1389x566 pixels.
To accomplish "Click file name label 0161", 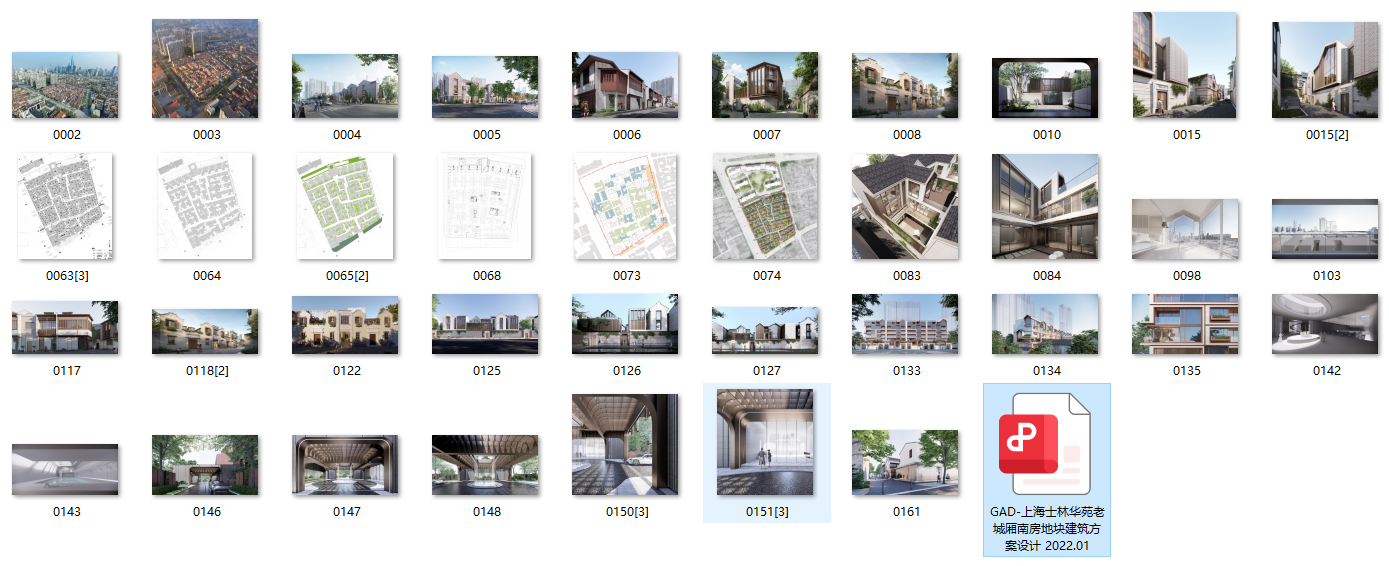I will [907, 512].
